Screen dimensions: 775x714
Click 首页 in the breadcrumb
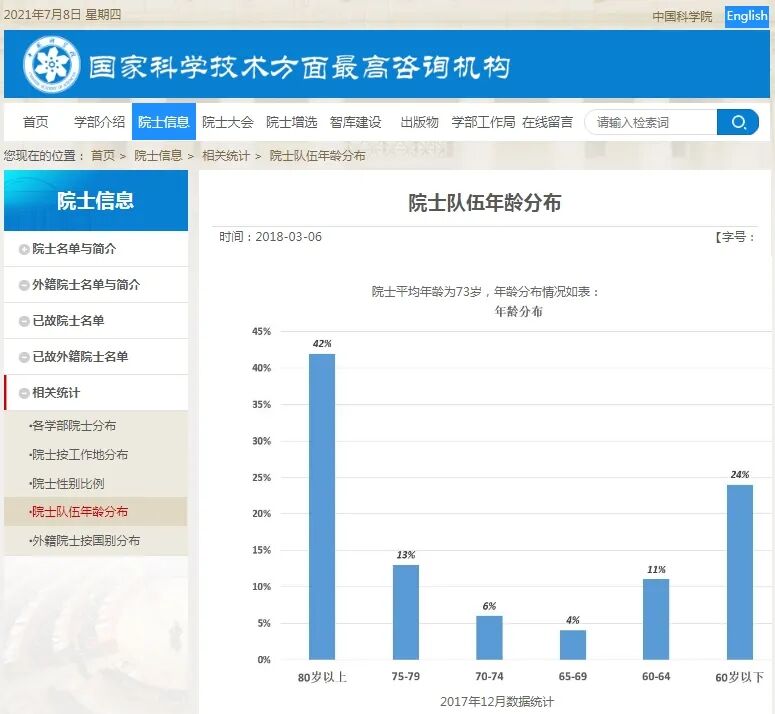103,156
